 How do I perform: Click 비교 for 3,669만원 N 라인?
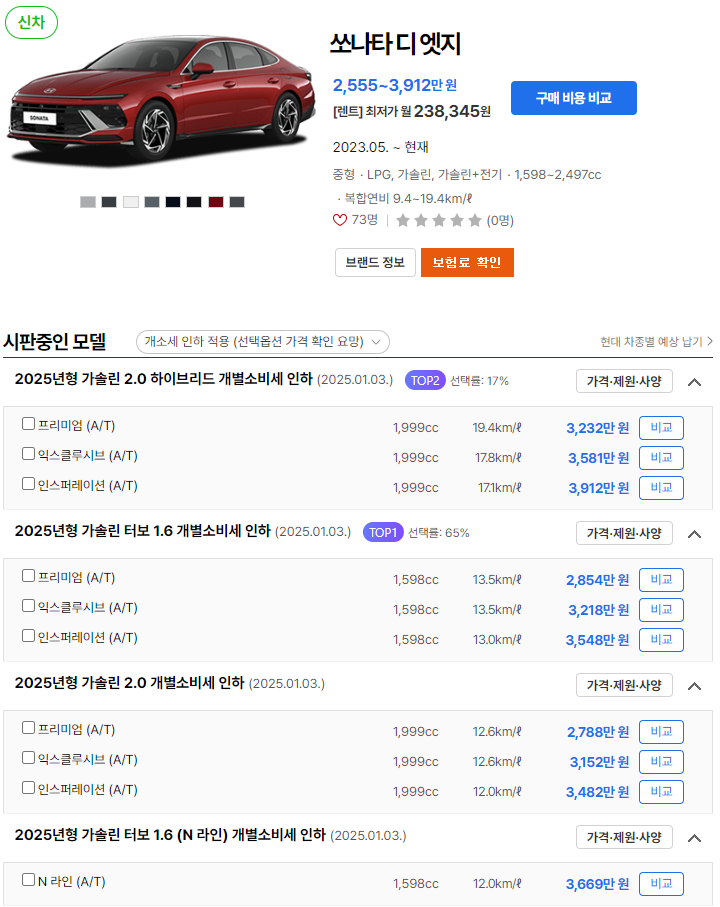coord(661,884)
